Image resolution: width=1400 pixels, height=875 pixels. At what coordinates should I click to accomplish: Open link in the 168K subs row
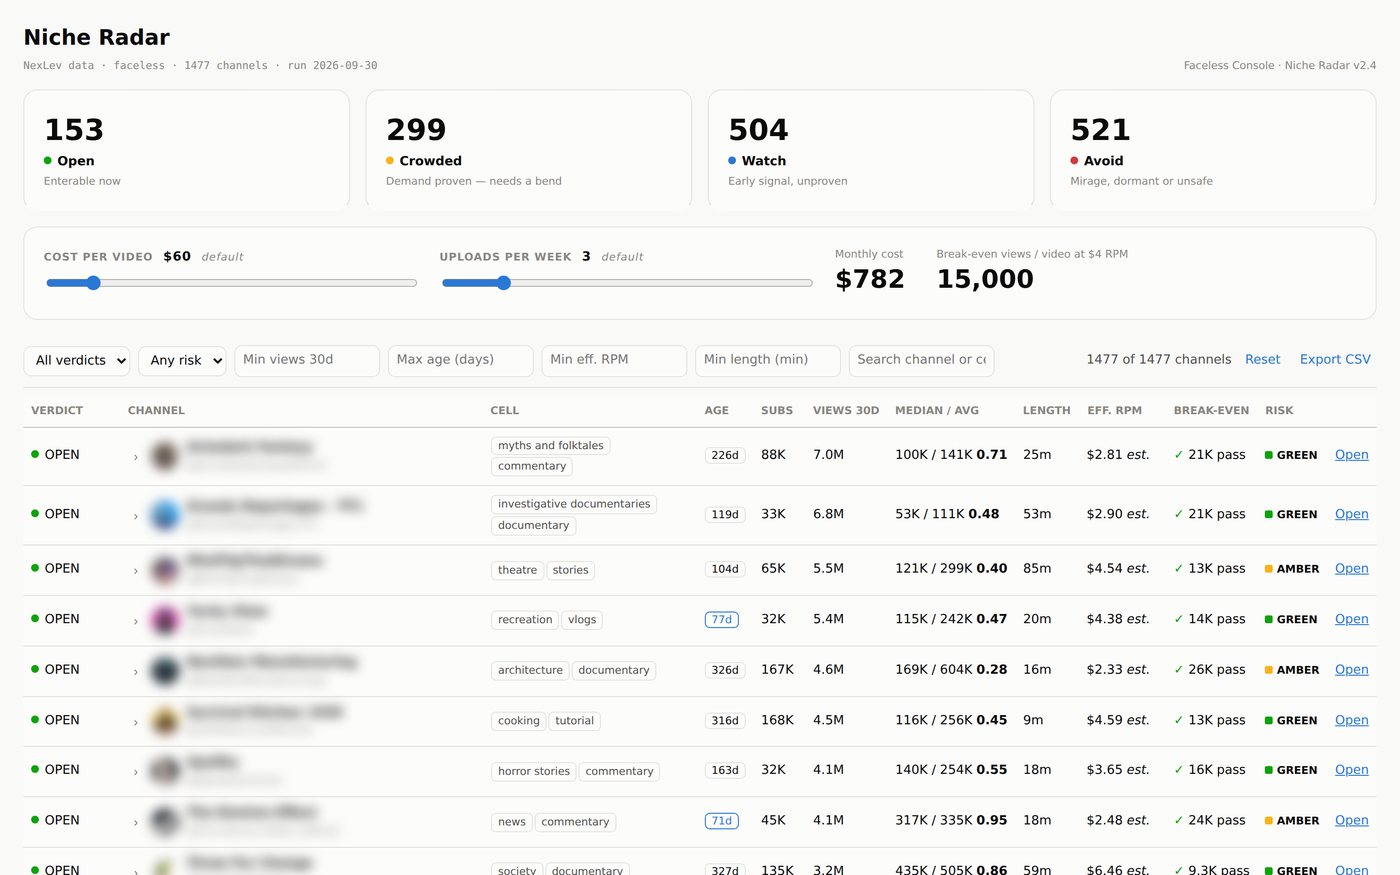(1351, 720)
